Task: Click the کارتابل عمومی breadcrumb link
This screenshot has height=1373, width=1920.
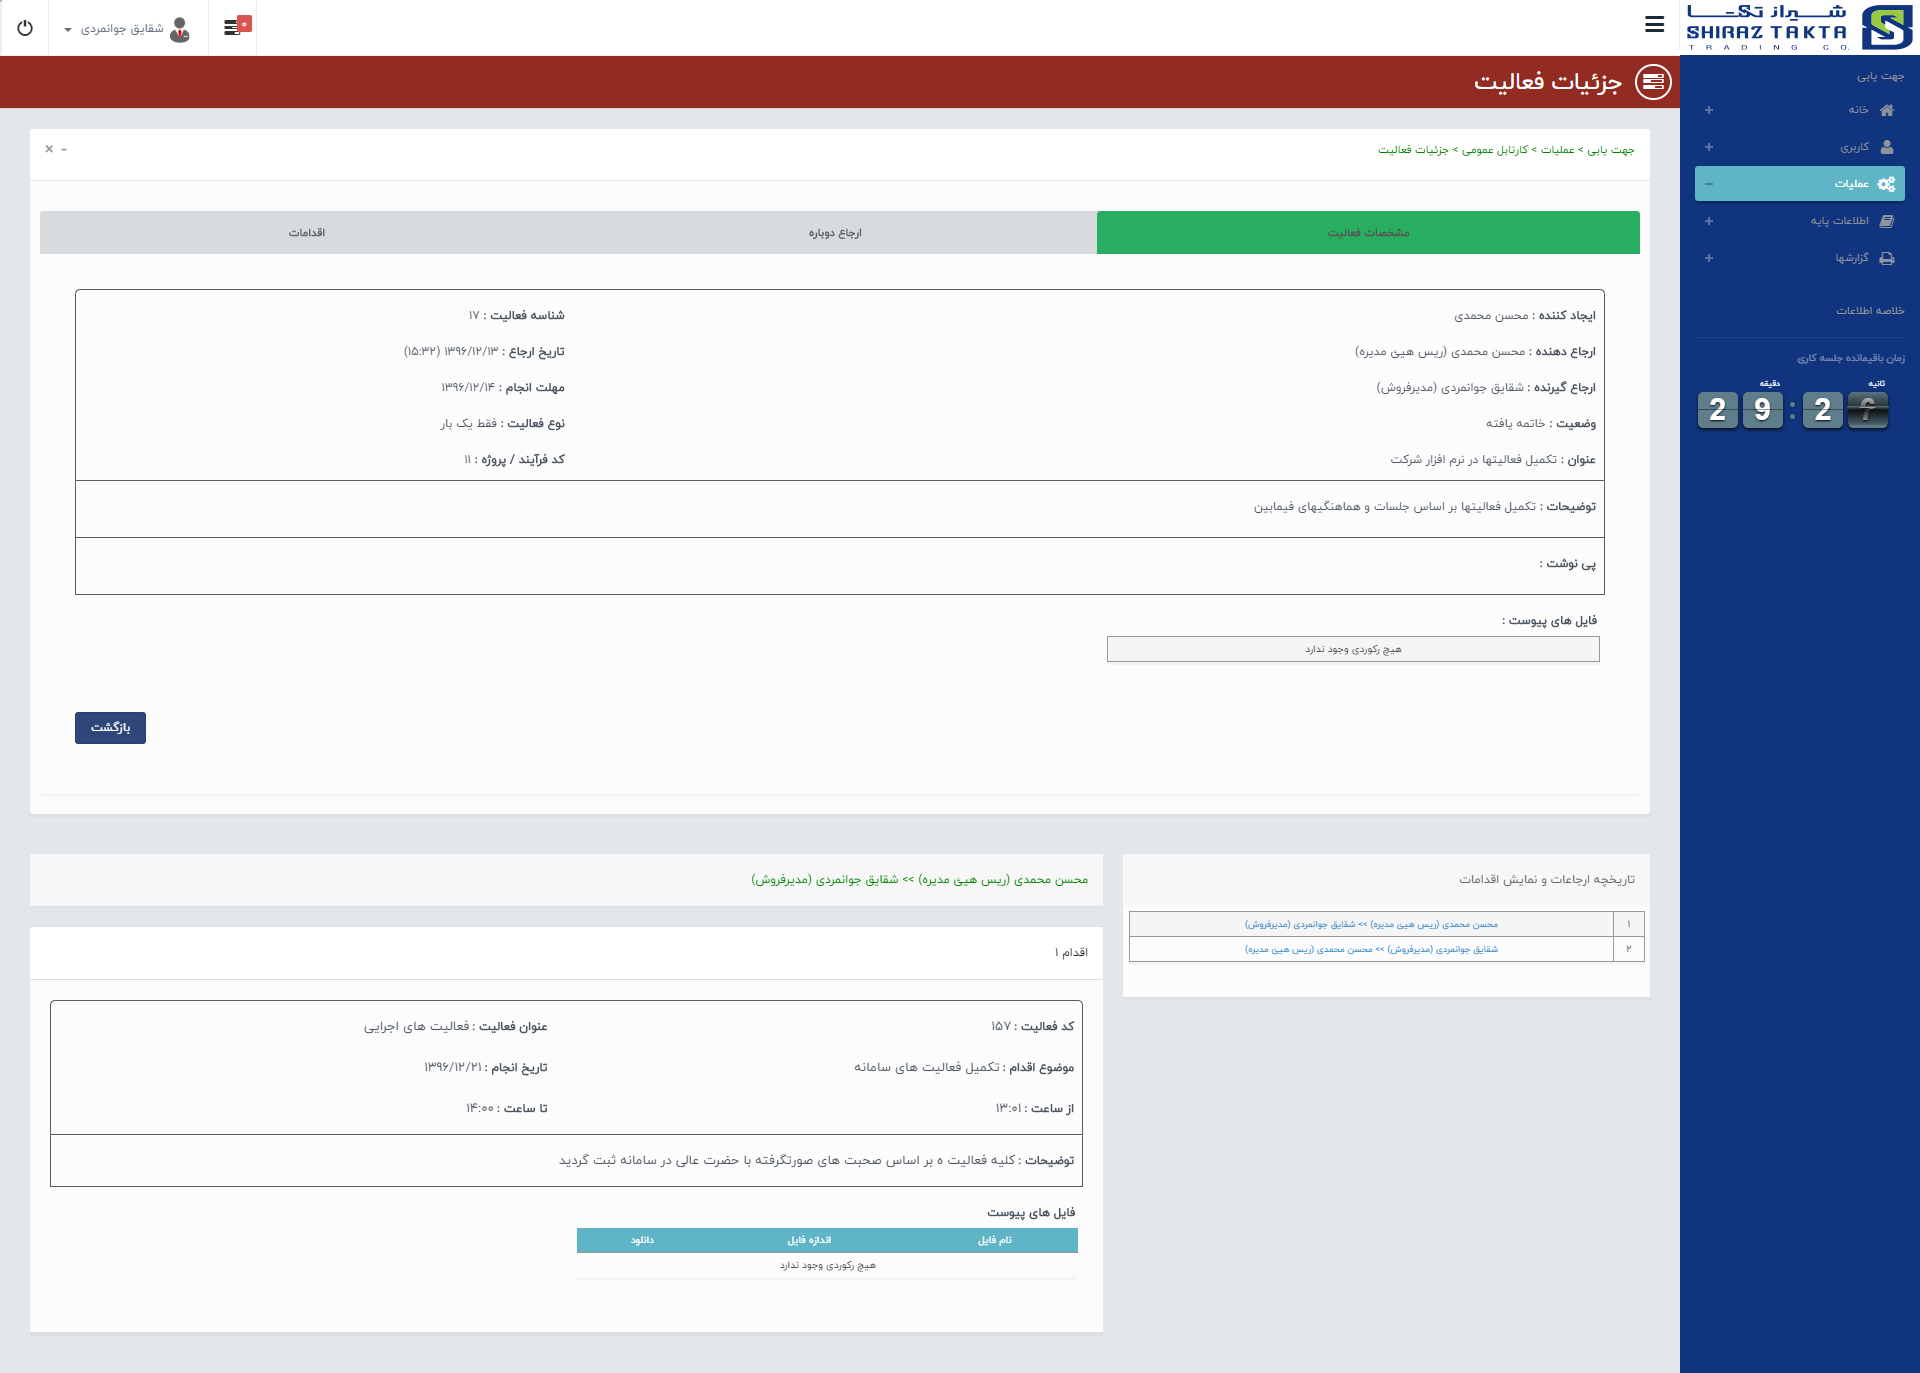Action: tap(1494, 150)
